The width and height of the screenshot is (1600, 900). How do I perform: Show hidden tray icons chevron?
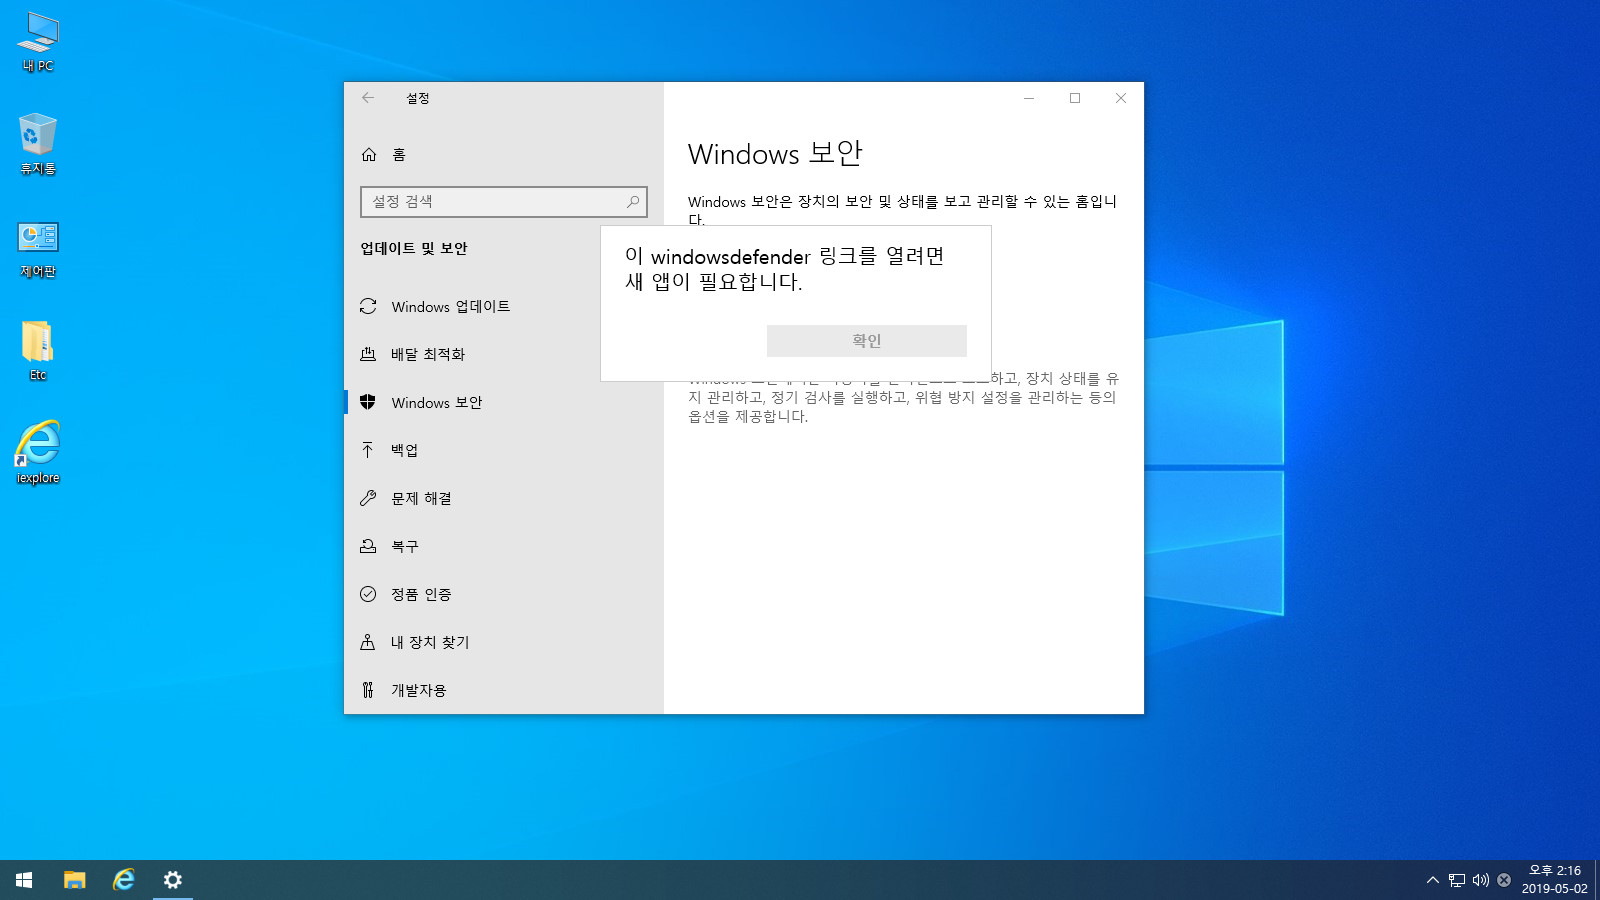(x=1433, y=880)
